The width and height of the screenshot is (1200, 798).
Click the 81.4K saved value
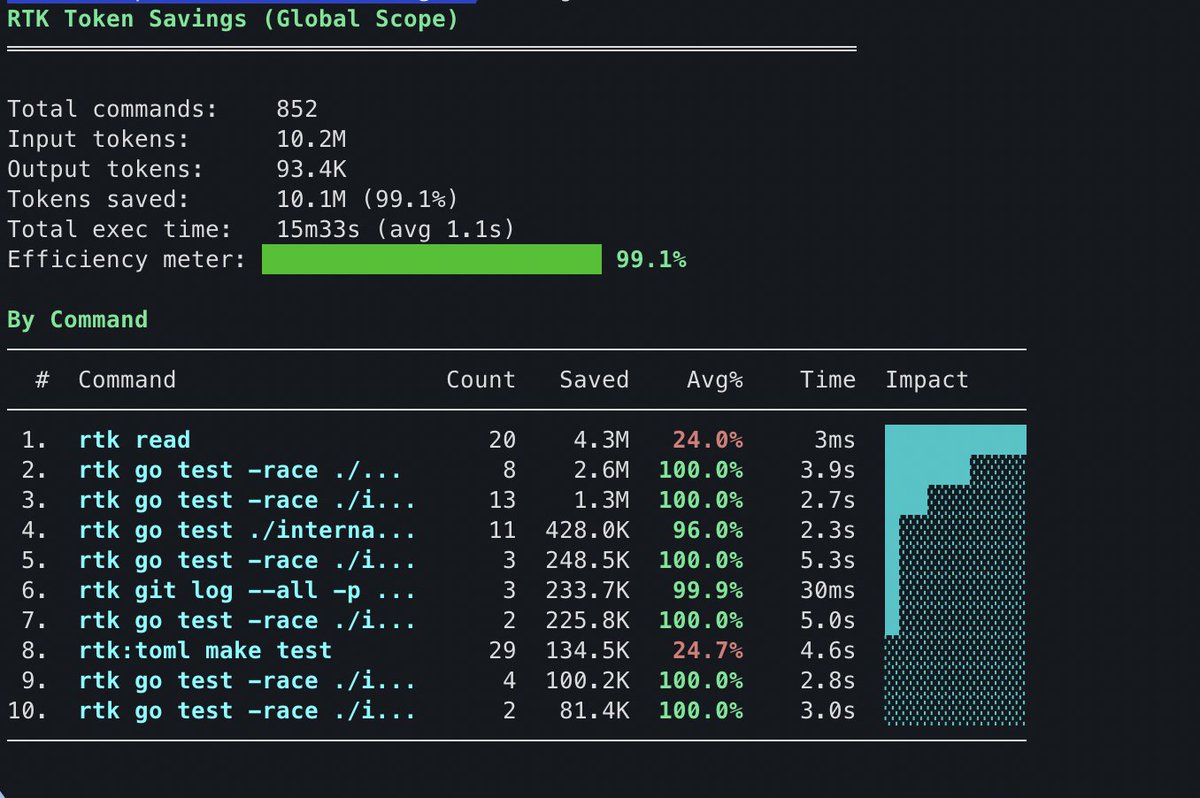coord(594,710)
